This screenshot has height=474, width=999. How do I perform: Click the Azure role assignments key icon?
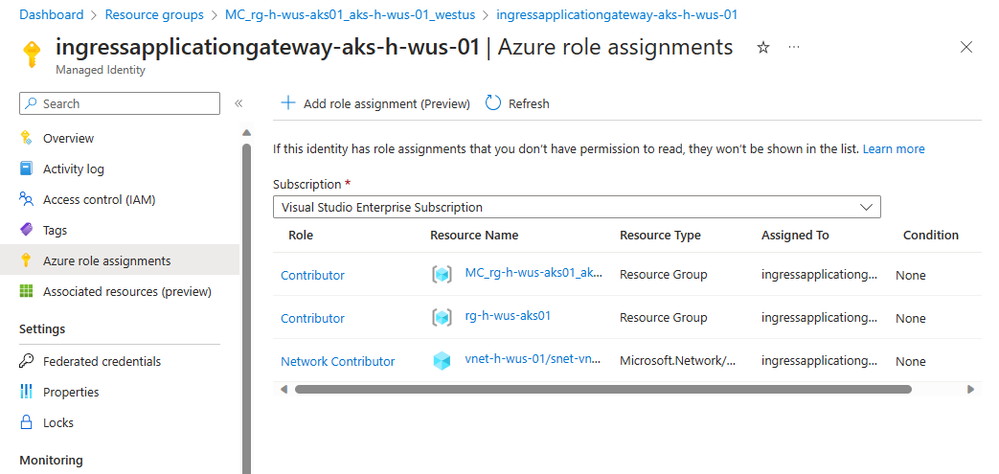[x=26, y=261]
